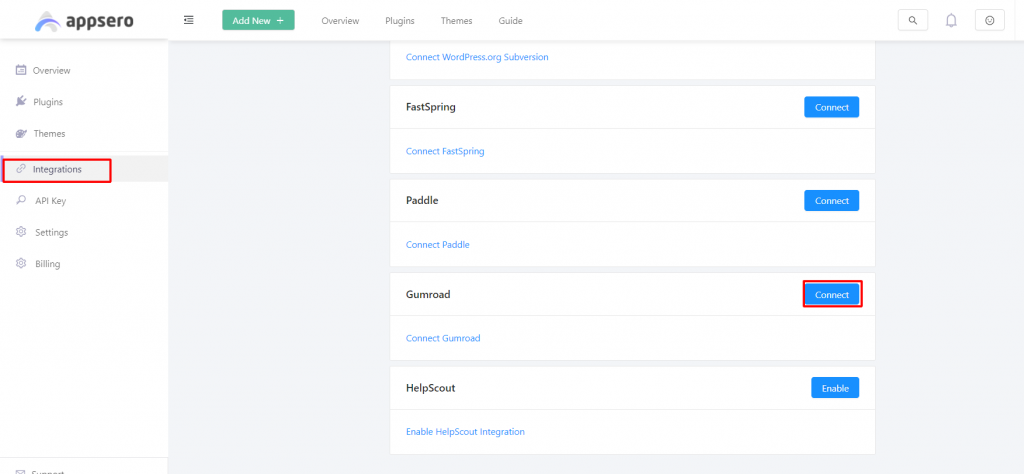
Task: Connect the Paddle integration
Action: click(831, 200)
